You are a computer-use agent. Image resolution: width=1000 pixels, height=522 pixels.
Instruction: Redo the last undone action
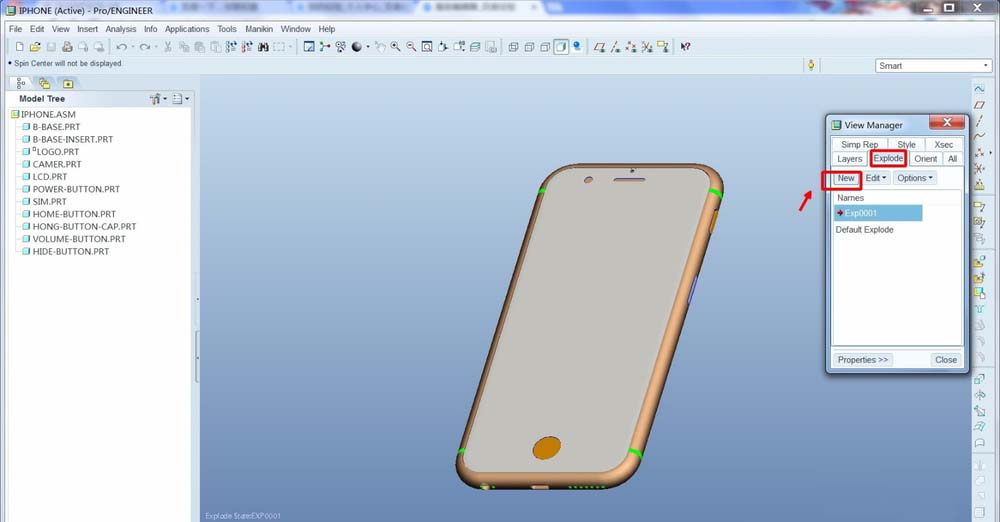pos(144,47)
